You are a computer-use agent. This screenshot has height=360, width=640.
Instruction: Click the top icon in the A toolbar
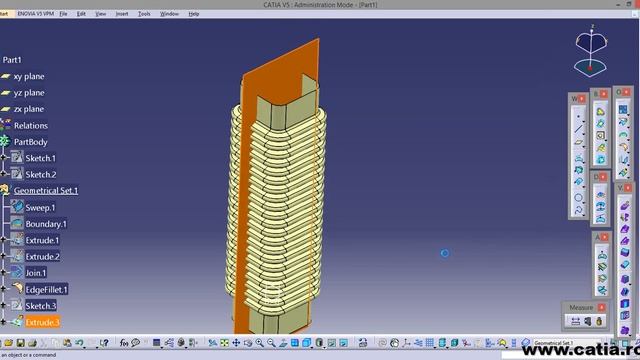[602, 256]
